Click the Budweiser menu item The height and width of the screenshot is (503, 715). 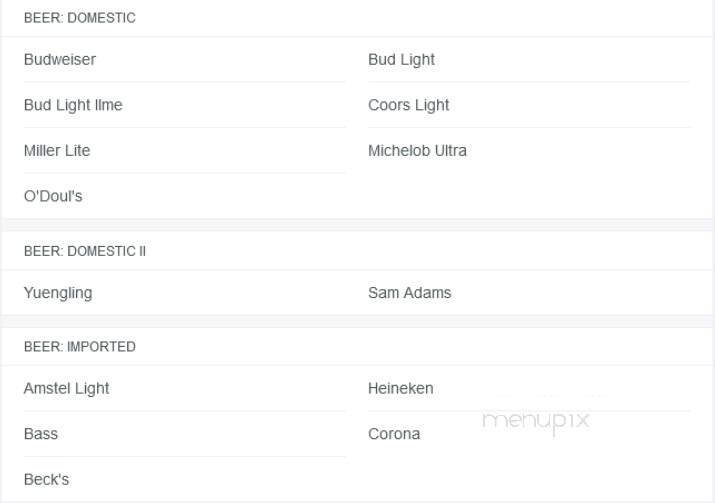(x=60, y=60)
